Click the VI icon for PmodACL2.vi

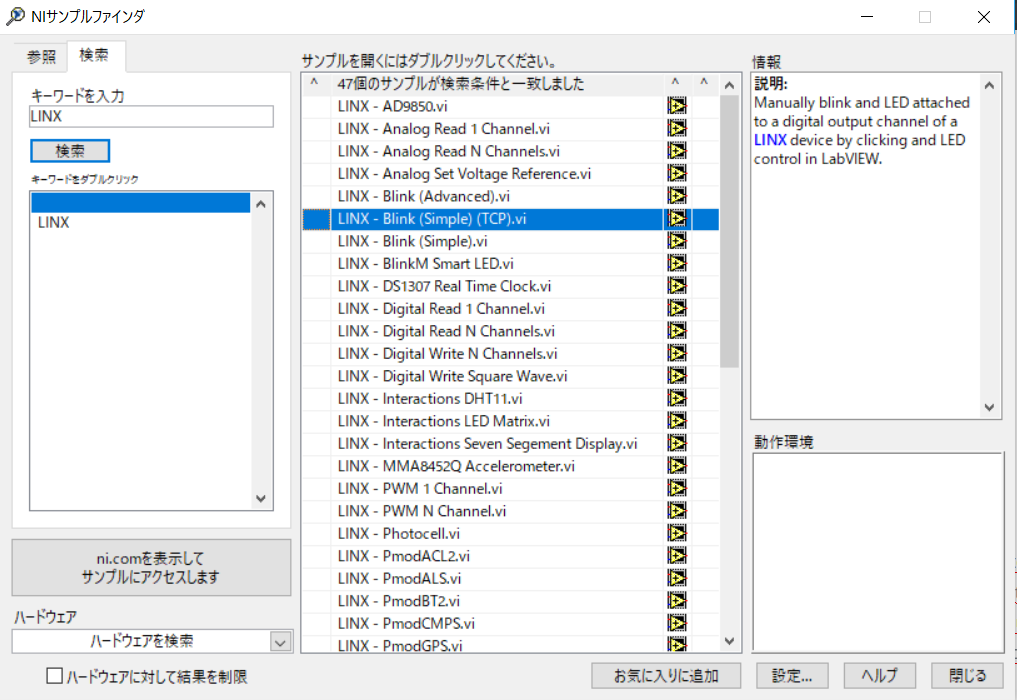click(676, 555)
